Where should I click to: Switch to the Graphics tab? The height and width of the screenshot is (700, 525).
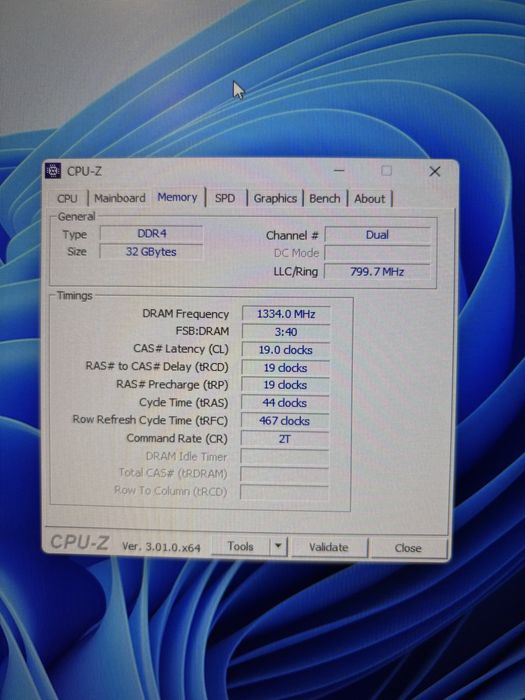(x=275, y=198)
